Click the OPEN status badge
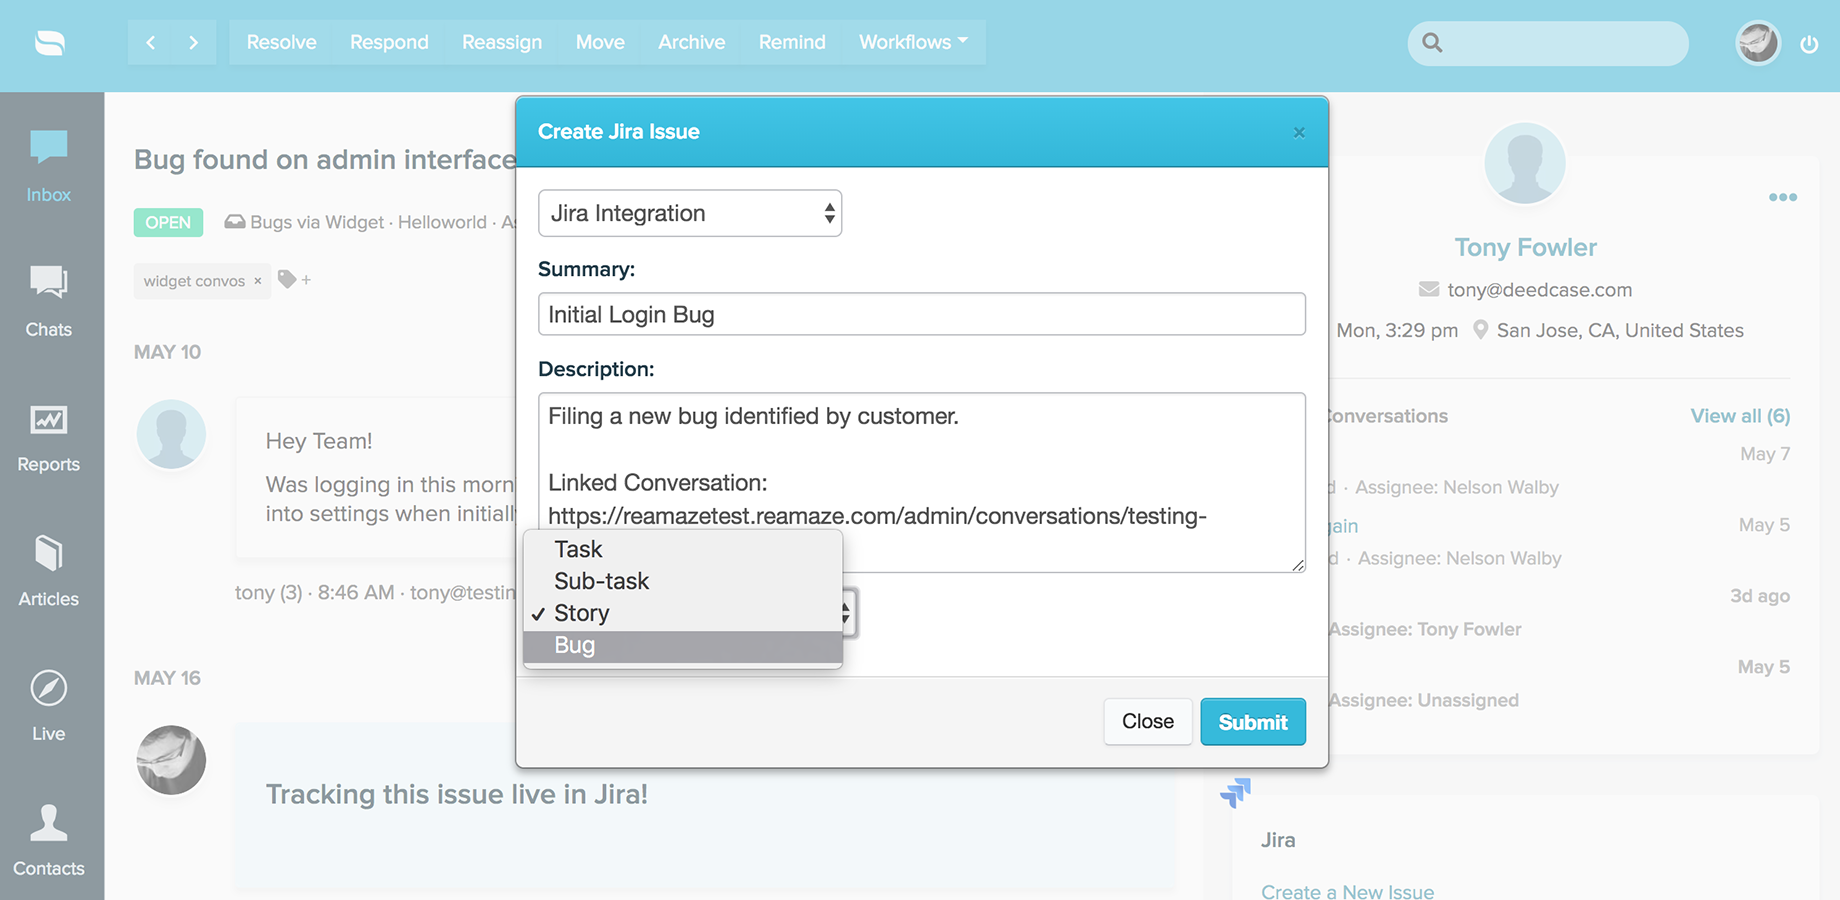1840x900 pixels. (168, 222)
